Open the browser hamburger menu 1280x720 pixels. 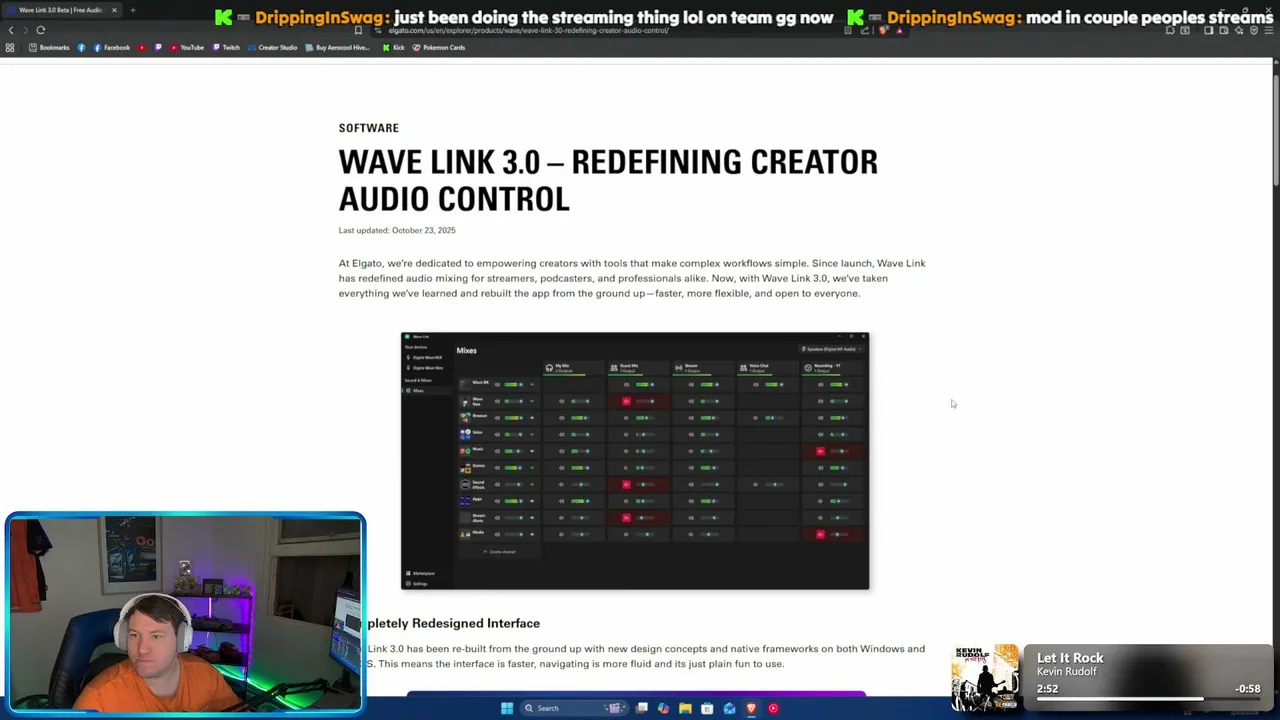tap(1269, 31)
